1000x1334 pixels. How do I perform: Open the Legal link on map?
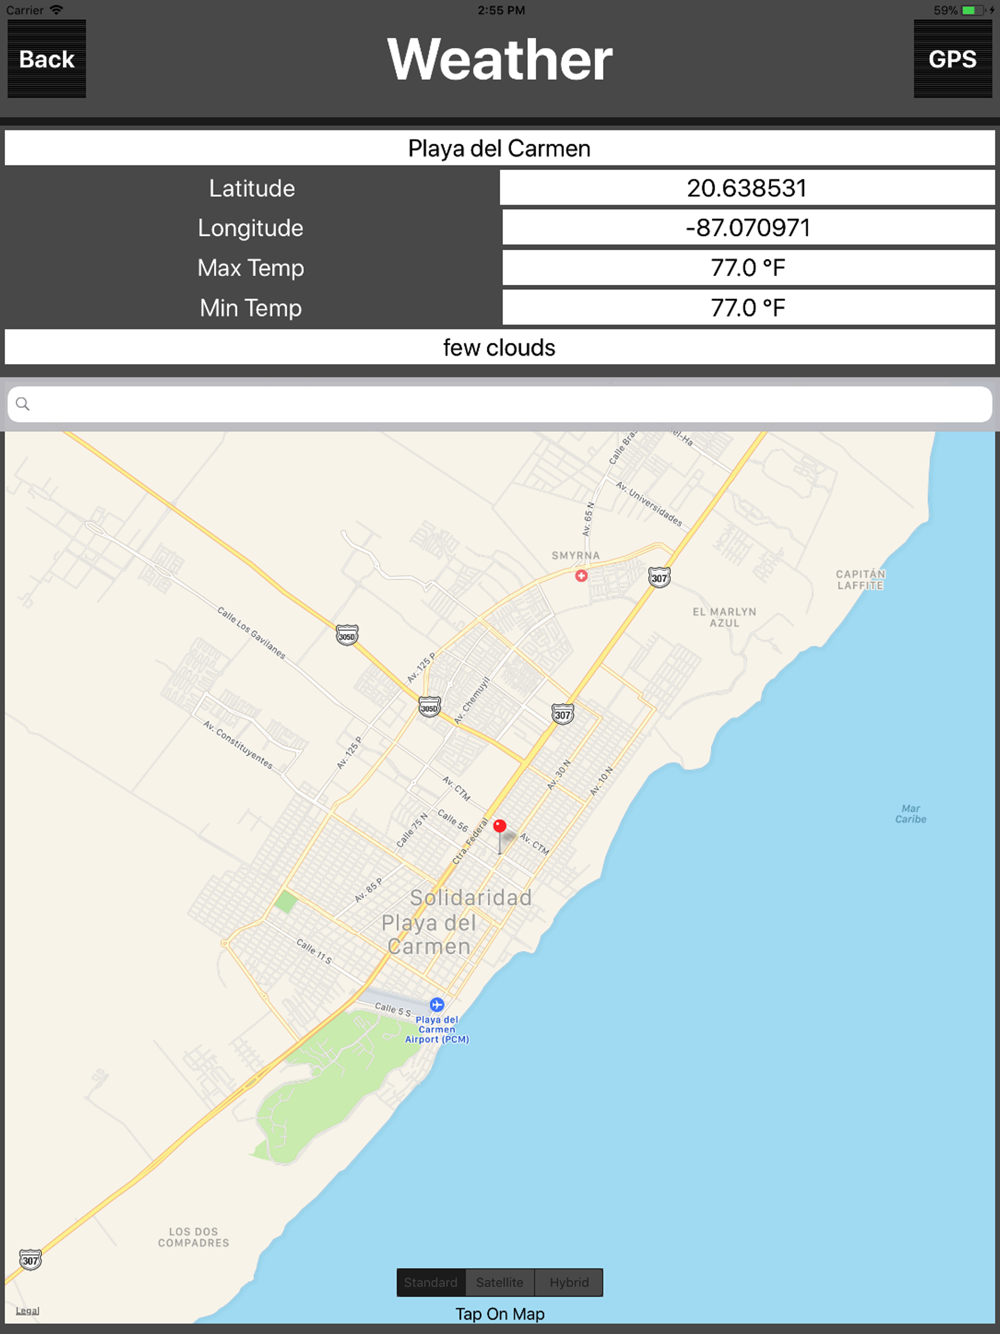tap(28, 1310)
